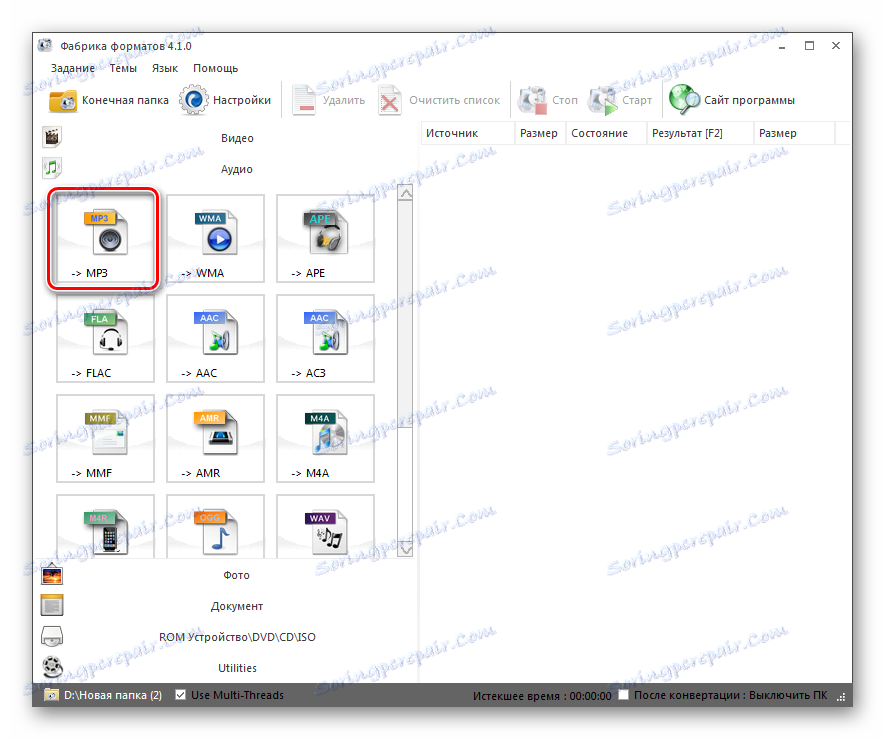
Task: Click Очистить список to clear list
Action: (440, 100)
